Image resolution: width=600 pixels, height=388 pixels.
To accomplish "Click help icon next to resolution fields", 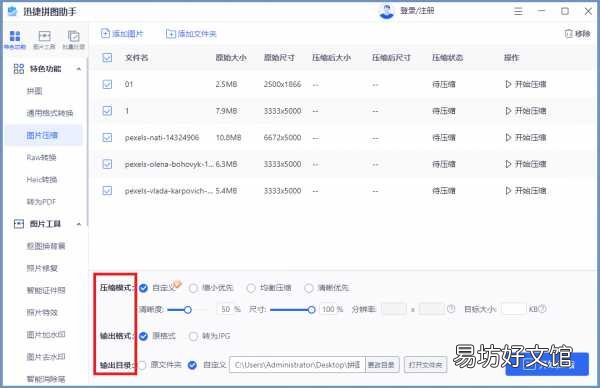I will [x=451, y=309].
